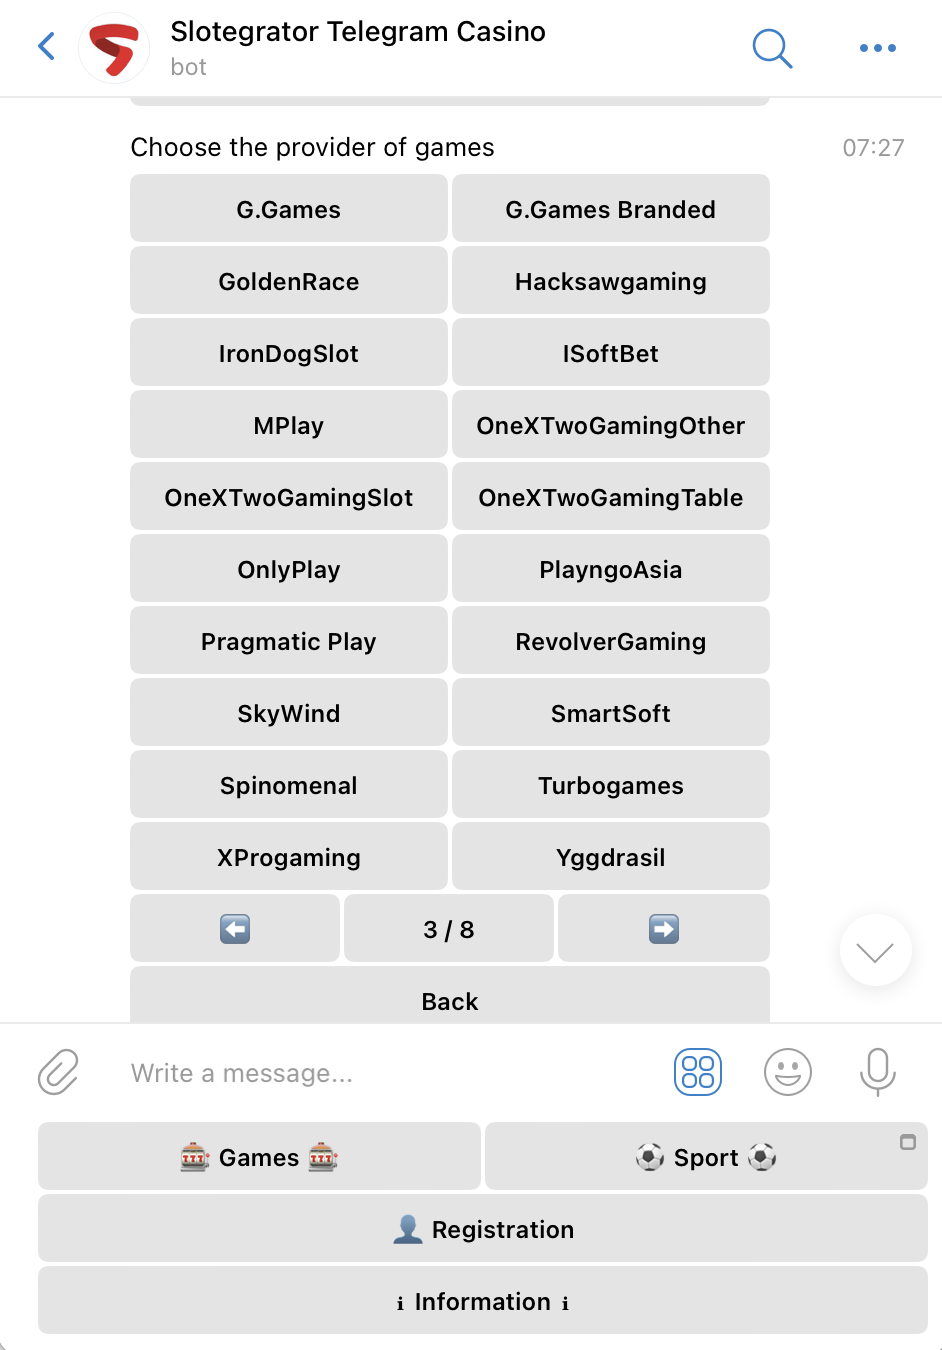Click the Slotegrator bot profile avatar
This screenshot has width=942, height=1350.
pos(113,48)
